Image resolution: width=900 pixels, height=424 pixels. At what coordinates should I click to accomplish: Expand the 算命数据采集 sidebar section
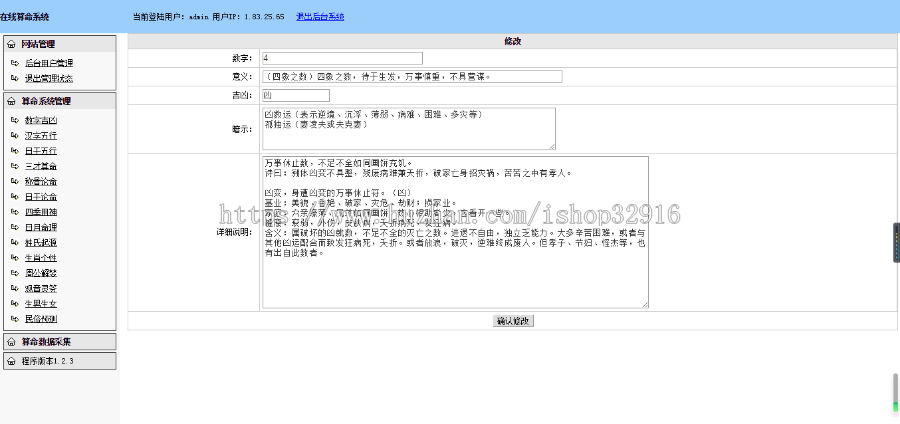click(x=46, y=342)
